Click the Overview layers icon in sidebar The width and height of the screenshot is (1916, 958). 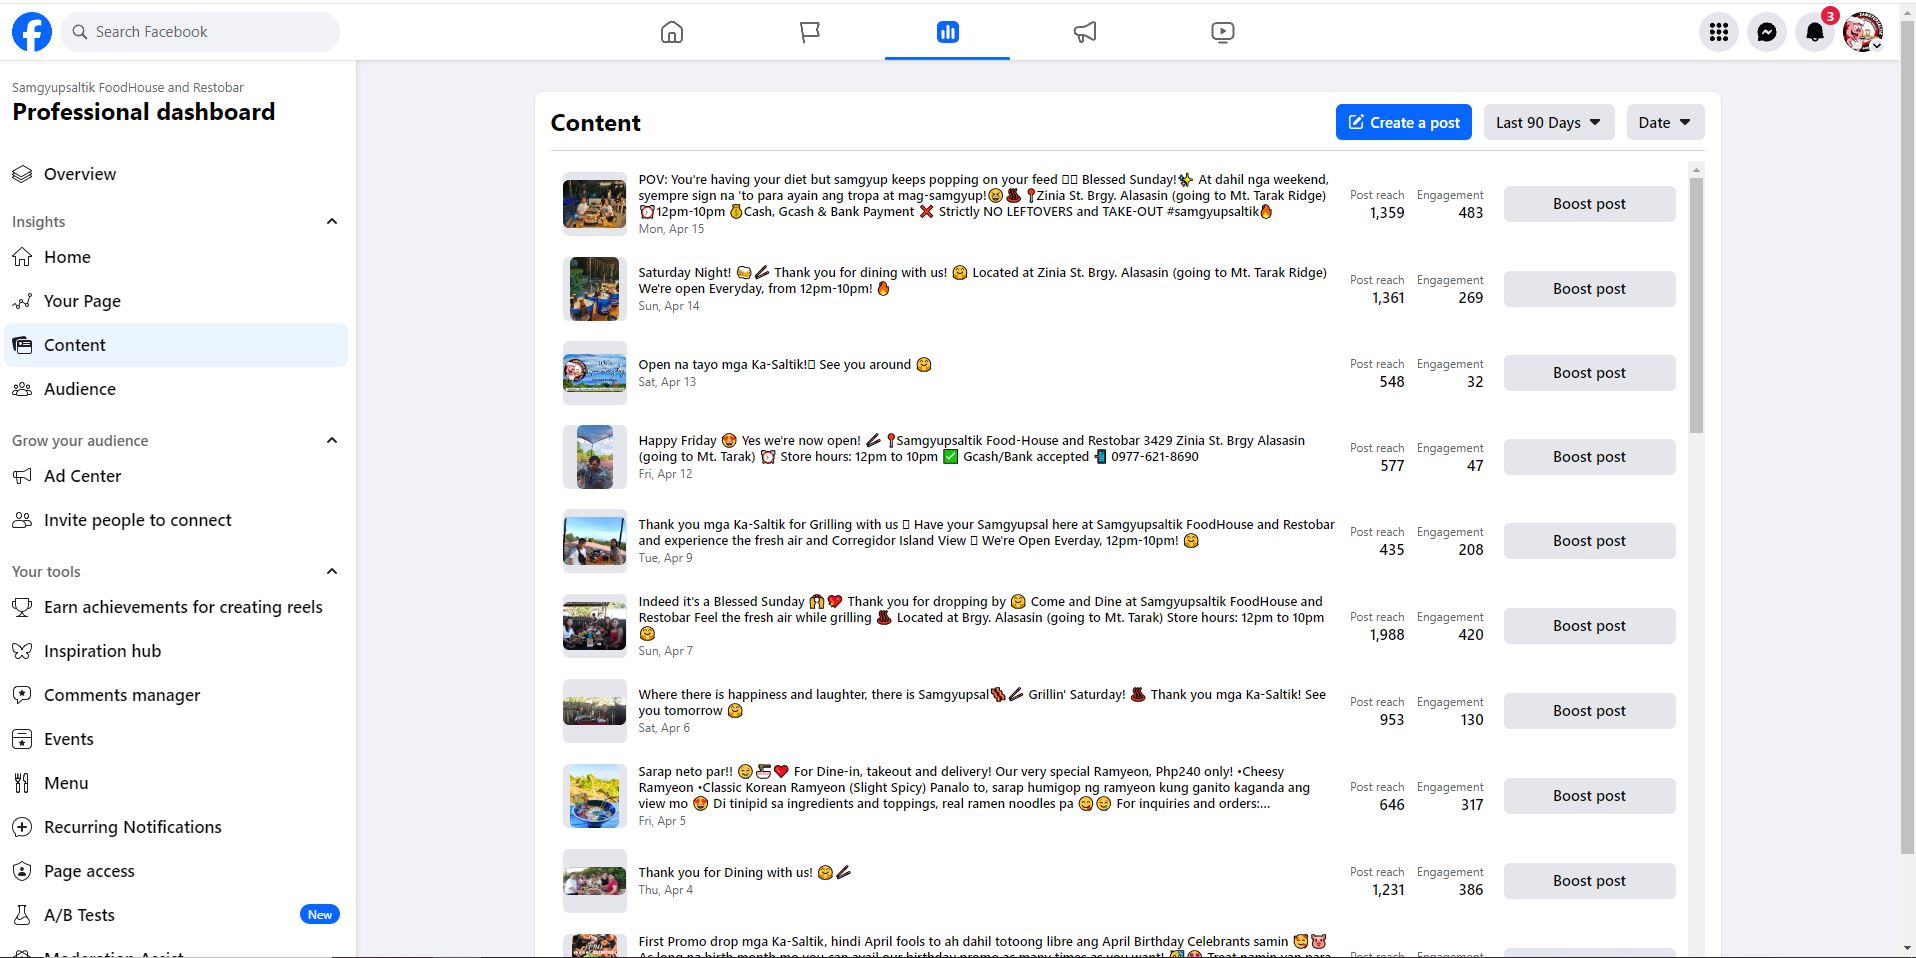[22, 174]
